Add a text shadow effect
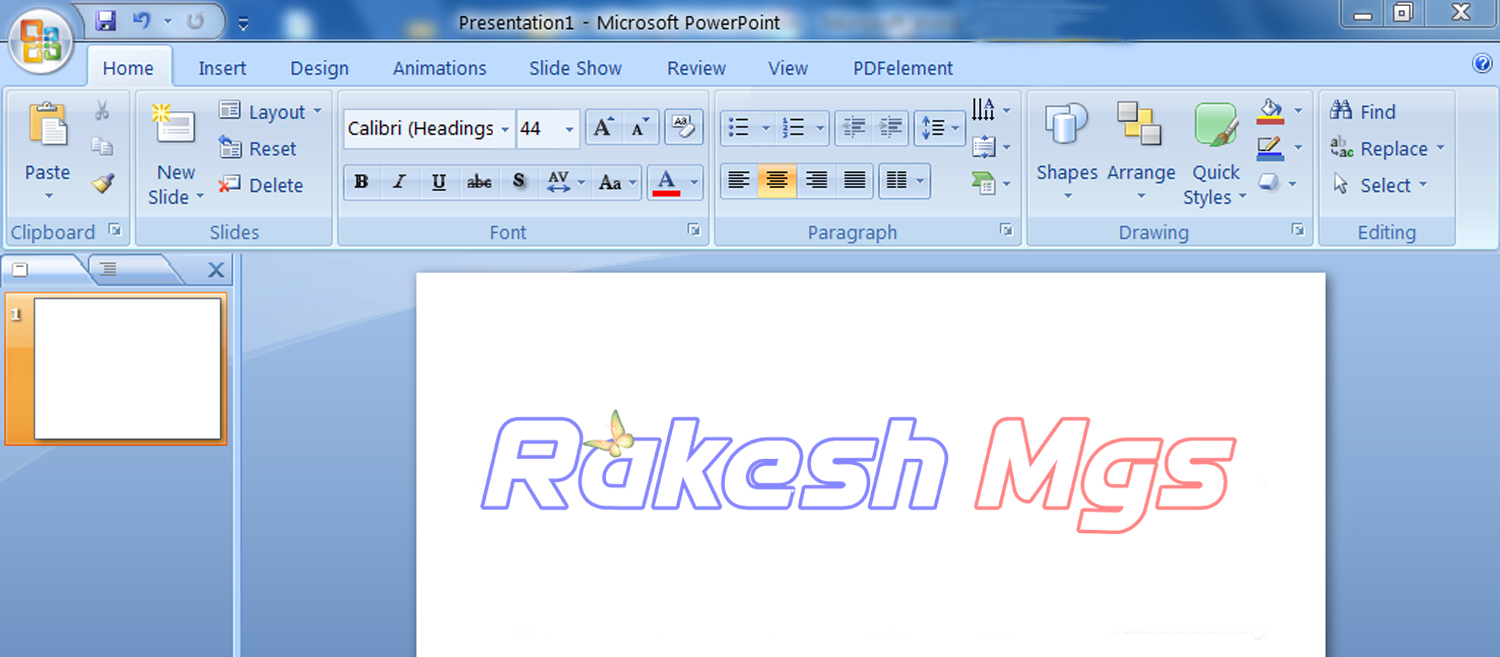 tap(518, 182)
